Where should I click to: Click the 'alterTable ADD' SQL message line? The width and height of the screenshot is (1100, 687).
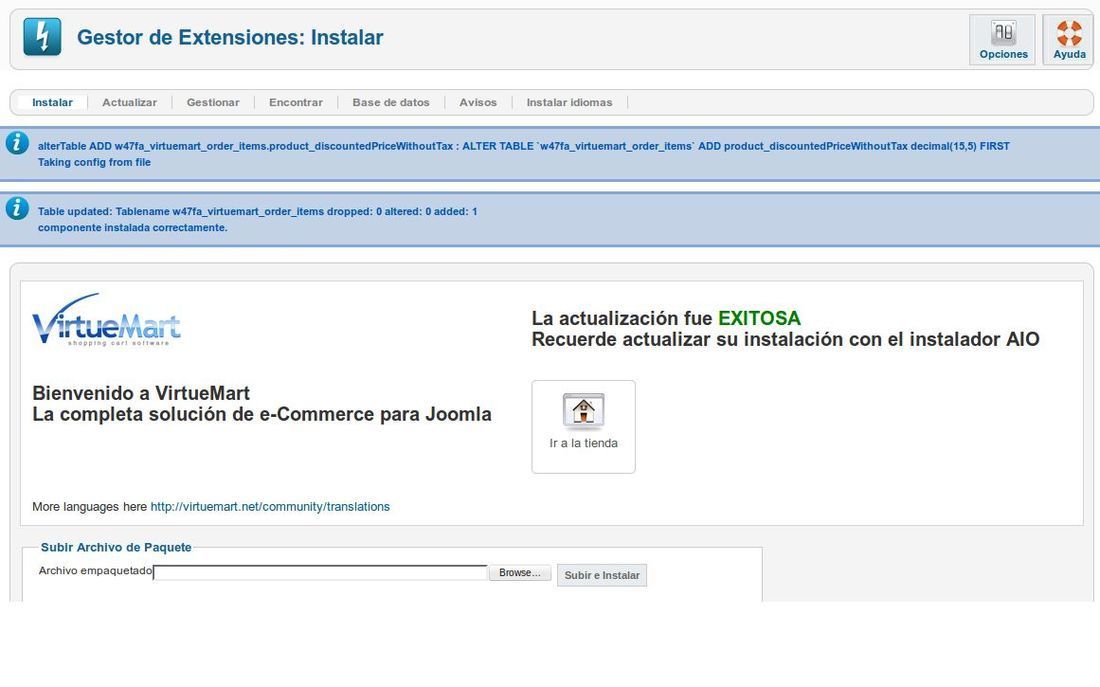pyautogui.click(x=523, y=146)
